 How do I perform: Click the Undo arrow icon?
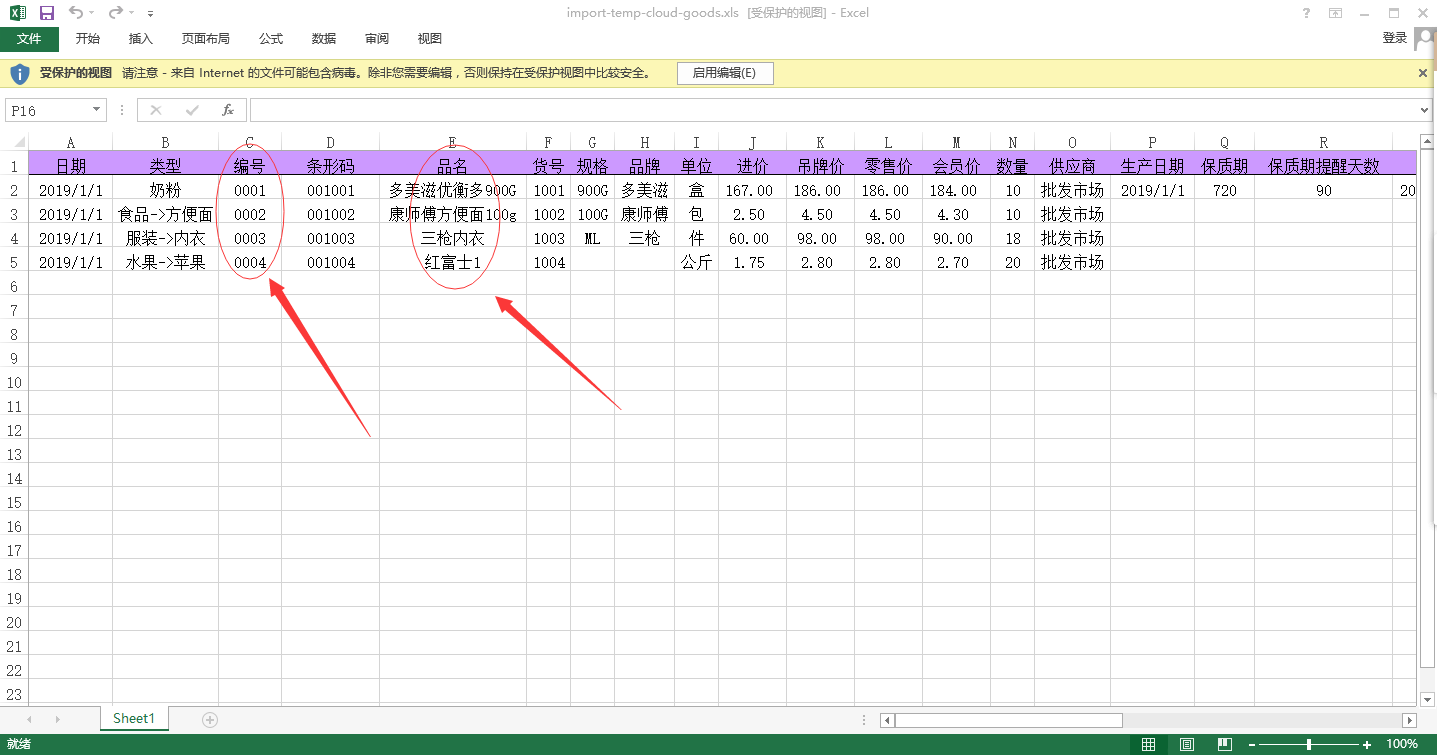point(76,13)
